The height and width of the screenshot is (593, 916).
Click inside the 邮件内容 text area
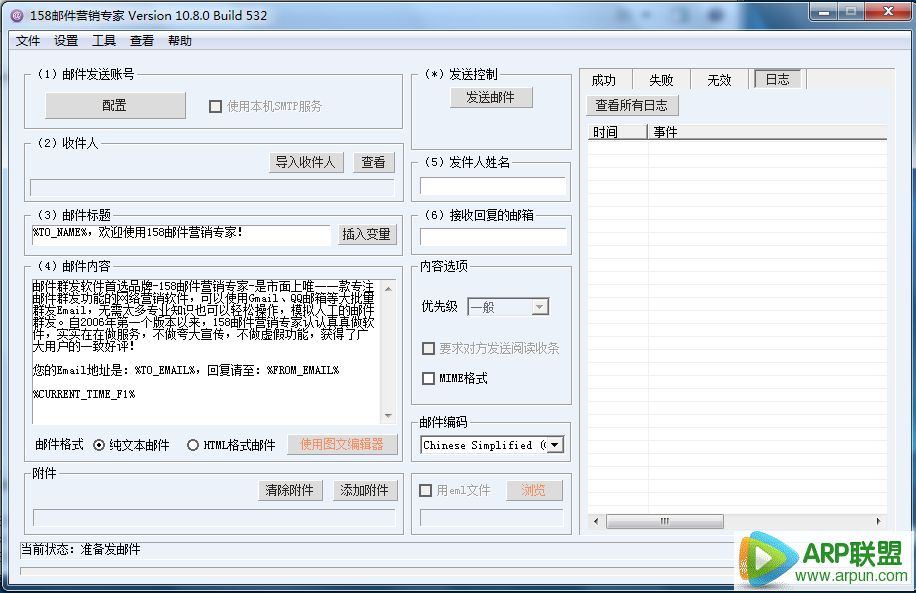tap(206, 351)
